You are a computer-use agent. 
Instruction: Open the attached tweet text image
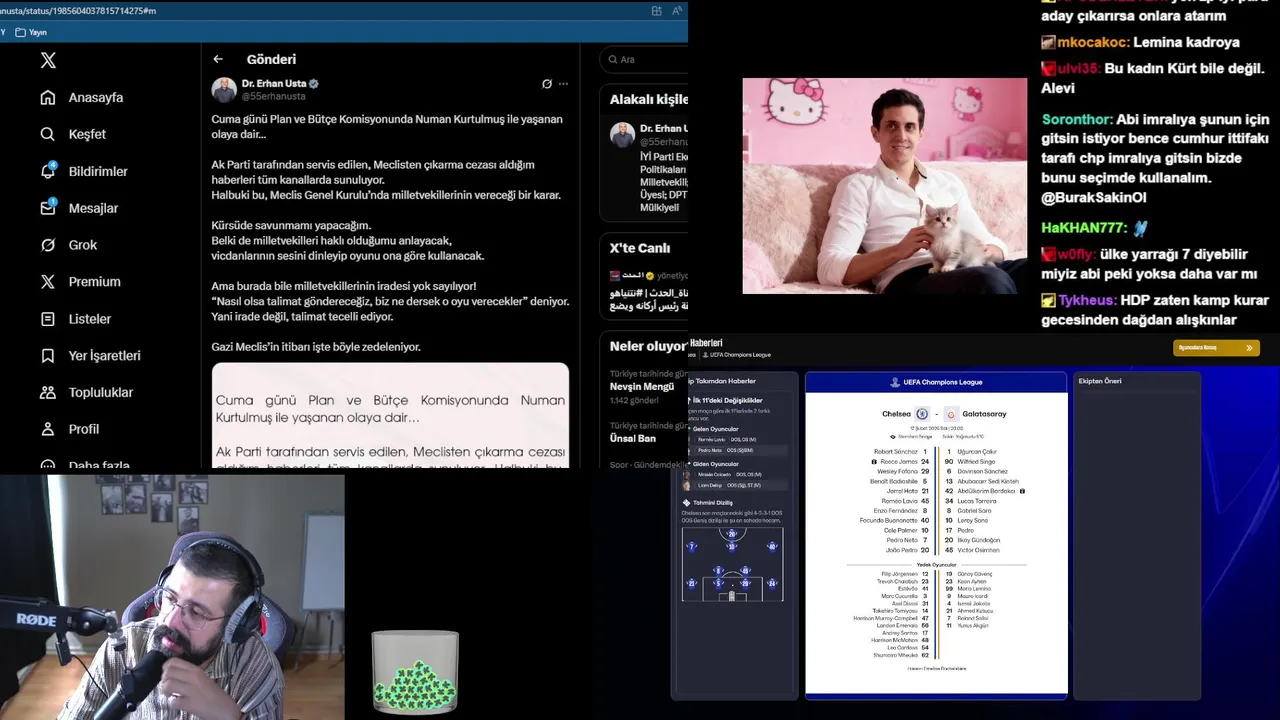coord(390,415)
